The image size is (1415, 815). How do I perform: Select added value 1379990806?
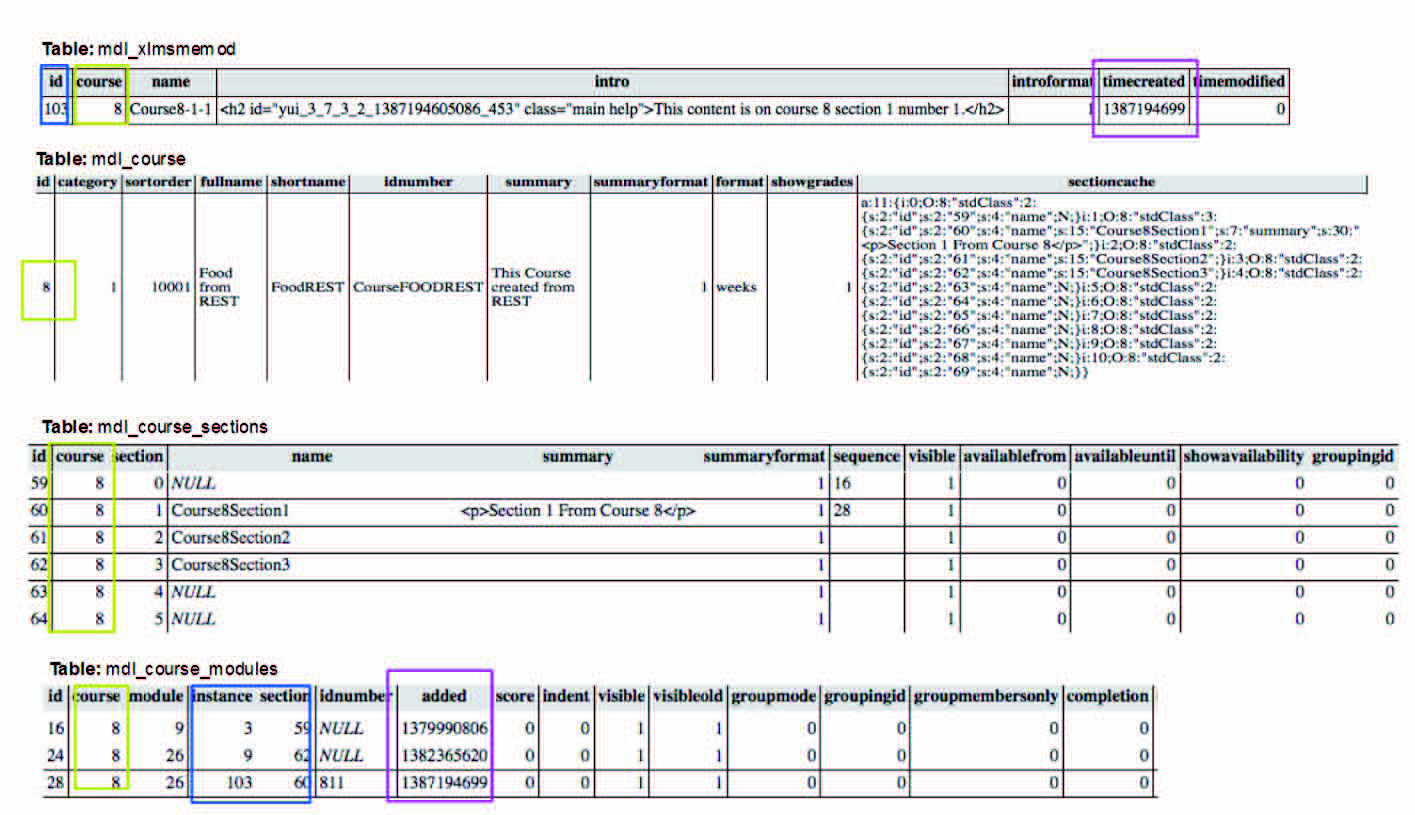click(x=445, y=728)
